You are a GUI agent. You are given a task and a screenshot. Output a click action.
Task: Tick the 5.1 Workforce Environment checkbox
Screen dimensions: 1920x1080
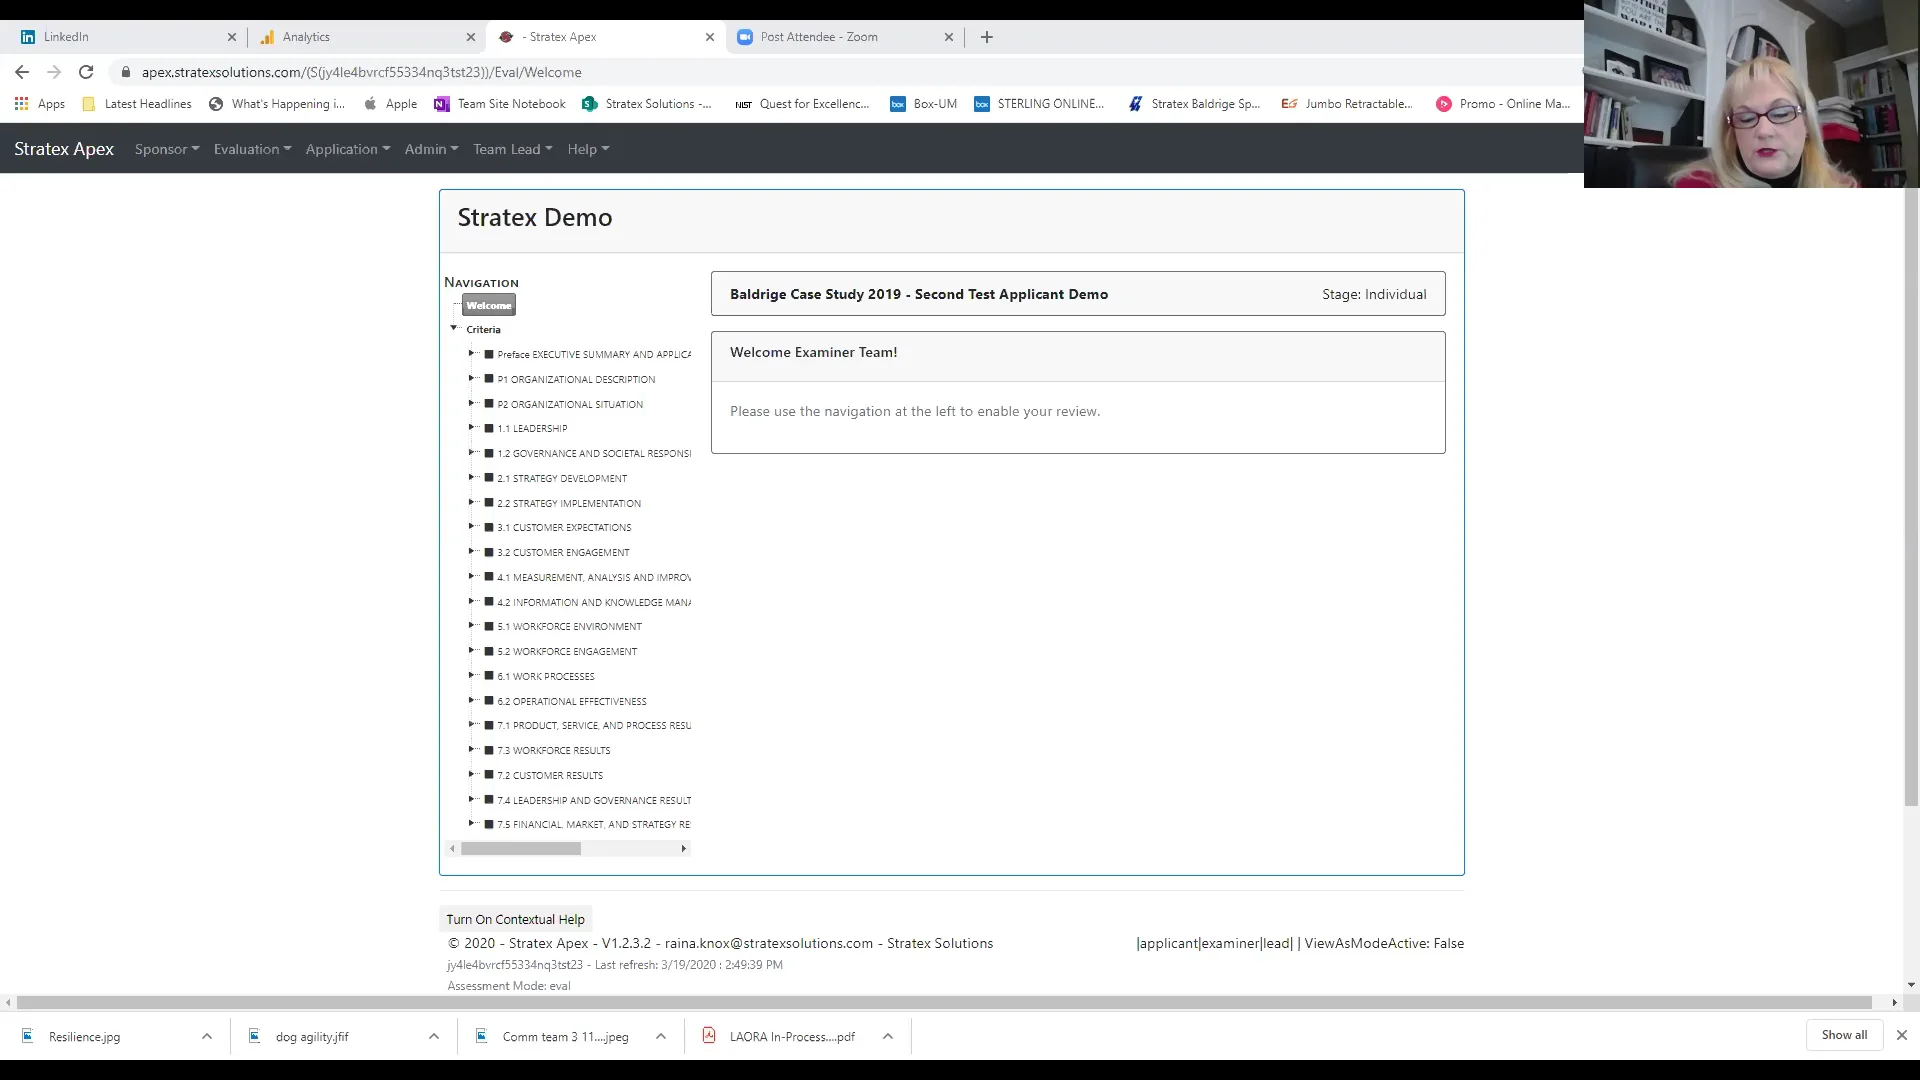pyautogui.click(x=489, y=626)
